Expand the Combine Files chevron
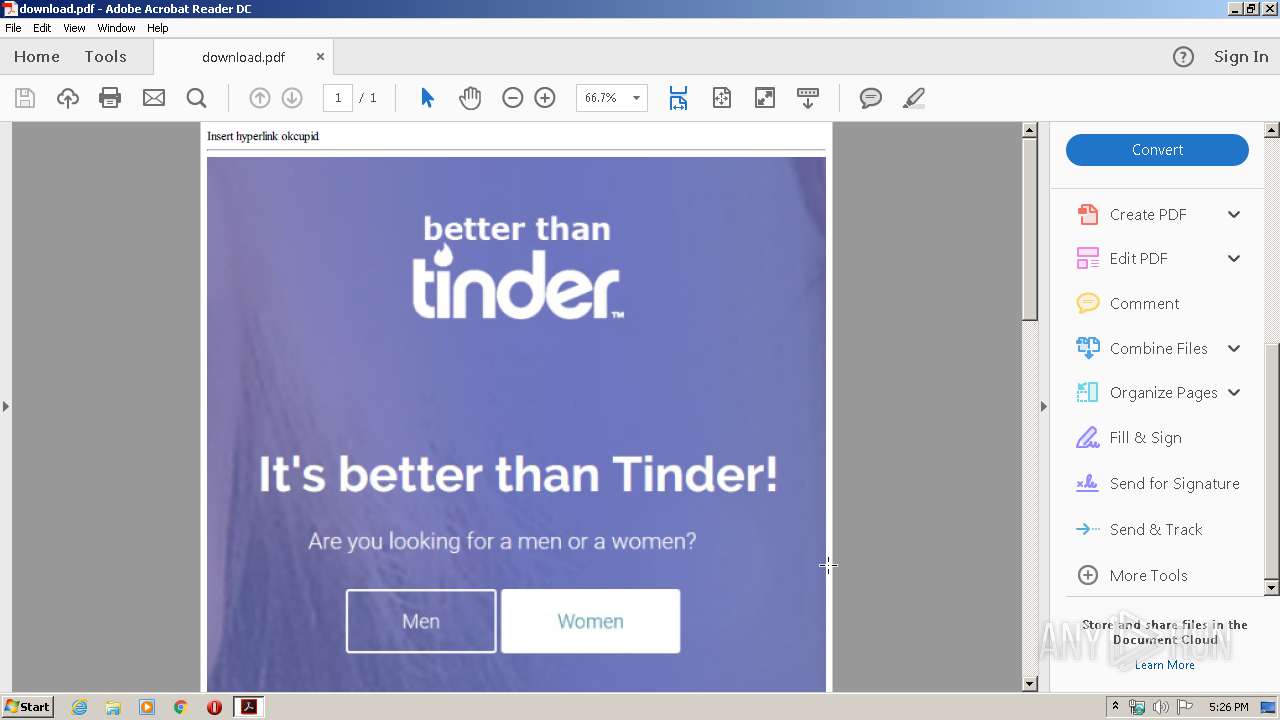 tap(1234, 348)
